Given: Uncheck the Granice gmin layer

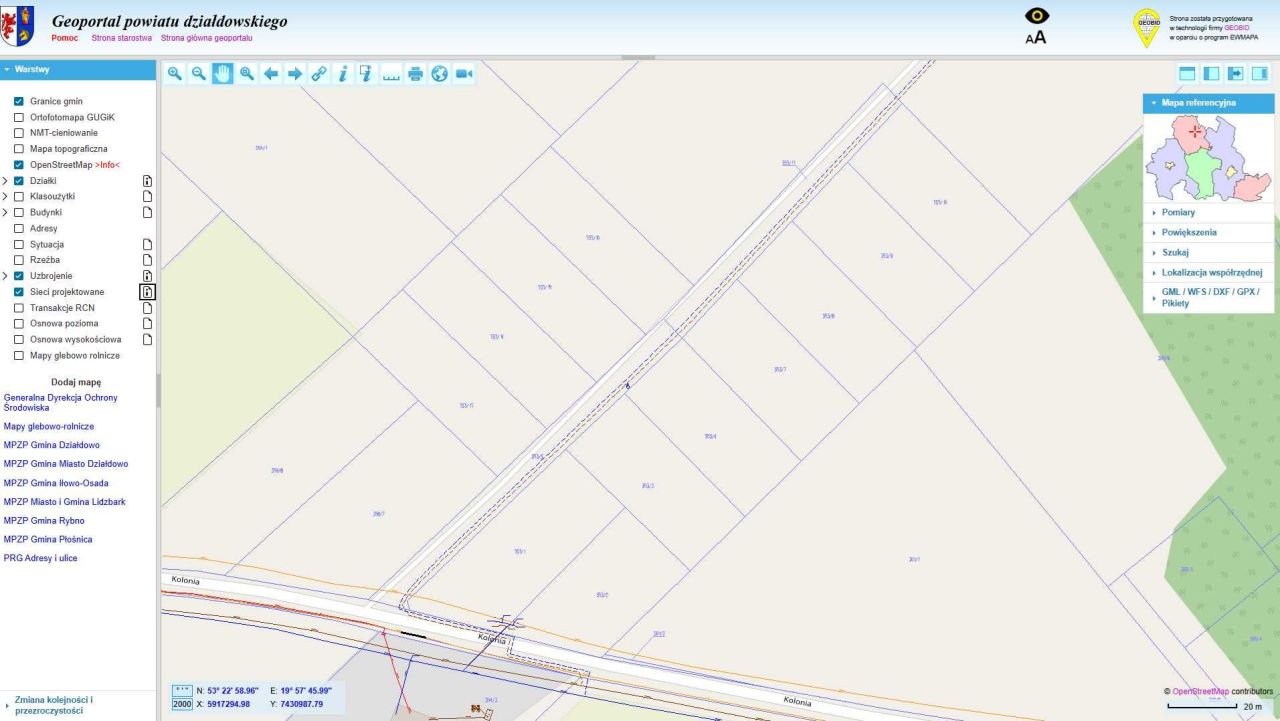Looking at the screenshot, I should coord(19,102).
